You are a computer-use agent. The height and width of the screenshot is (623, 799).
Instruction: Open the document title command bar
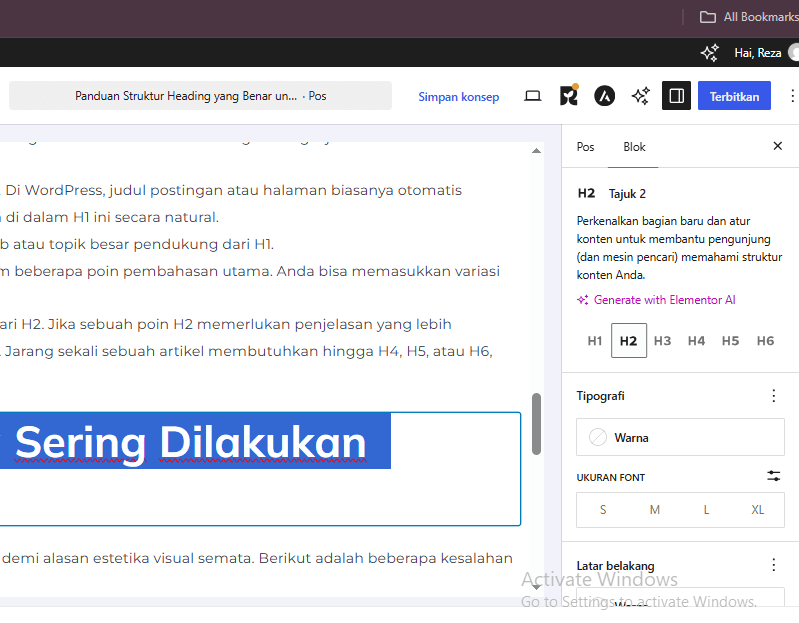click(200, 96)
